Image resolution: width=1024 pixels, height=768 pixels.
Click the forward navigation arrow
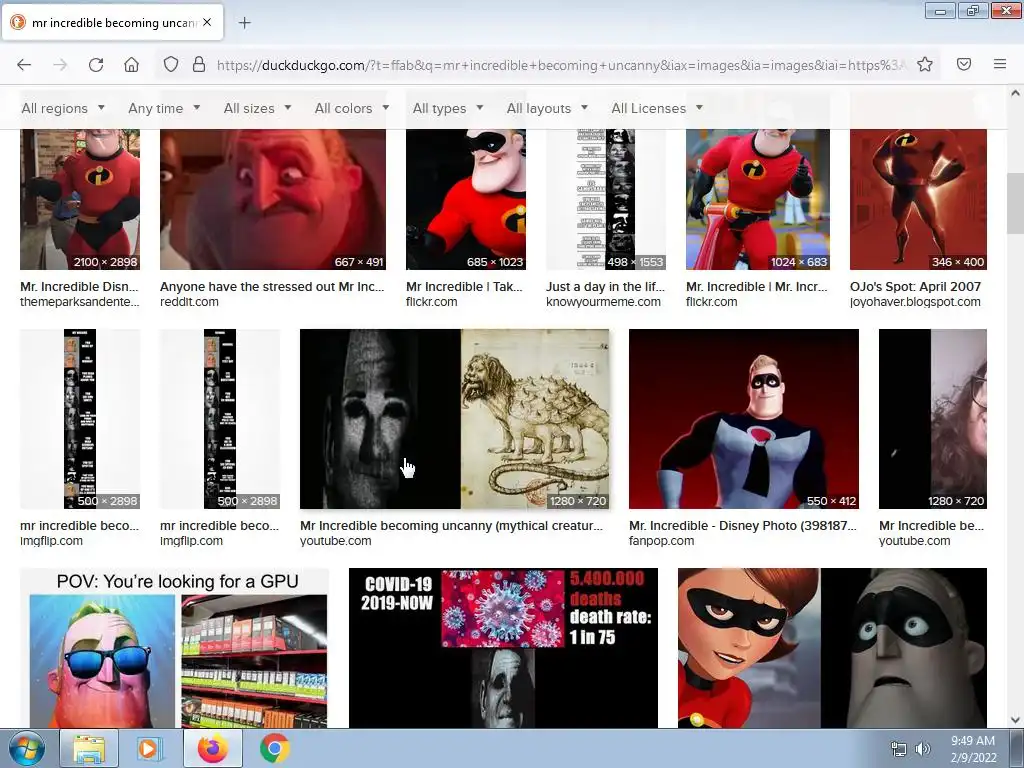click(x=60, y=65)
